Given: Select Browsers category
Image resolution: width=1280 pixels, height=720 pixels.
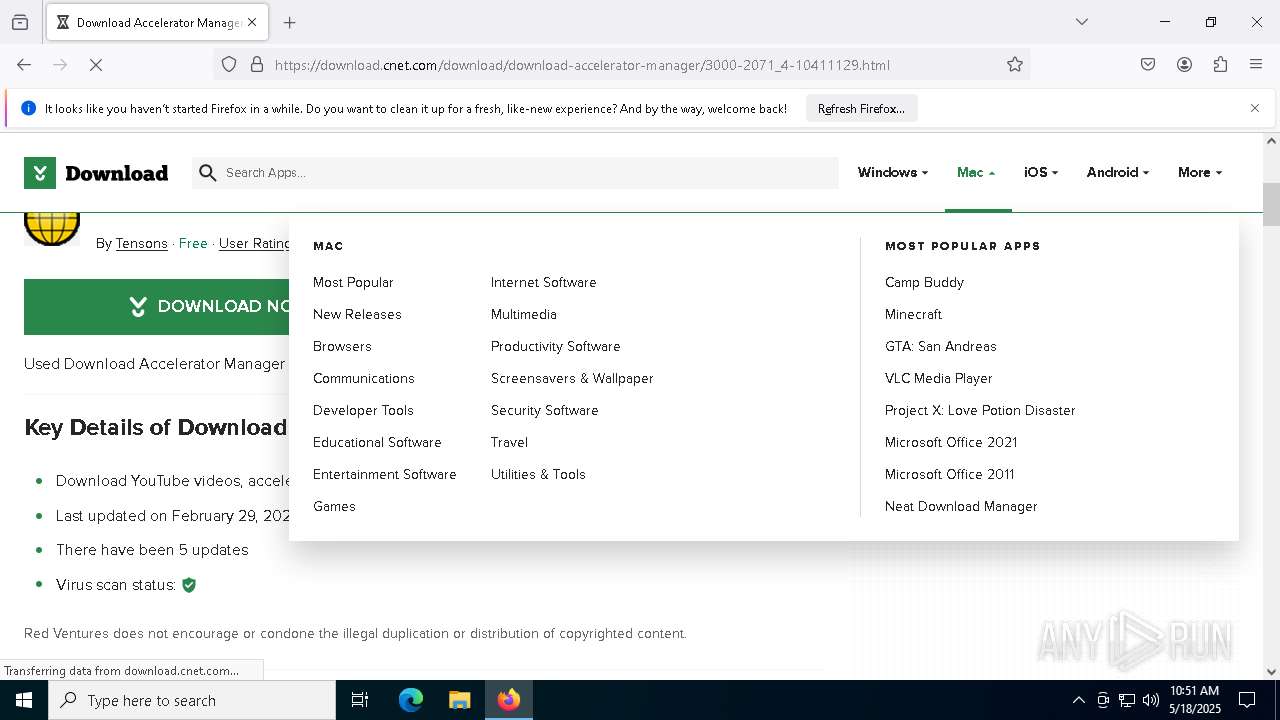Looking at the screenshot, I should point(342,346).
